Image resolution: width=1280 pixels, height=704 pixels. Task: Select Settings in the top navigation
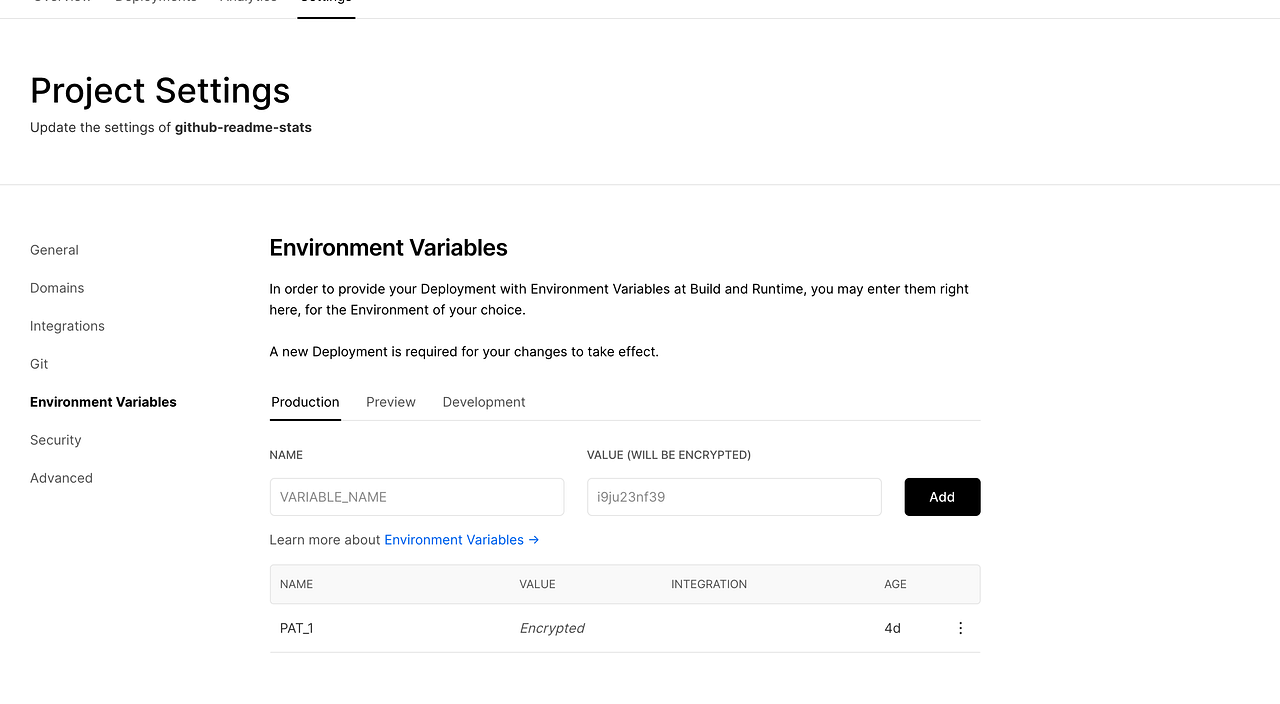tap(326, 4)
